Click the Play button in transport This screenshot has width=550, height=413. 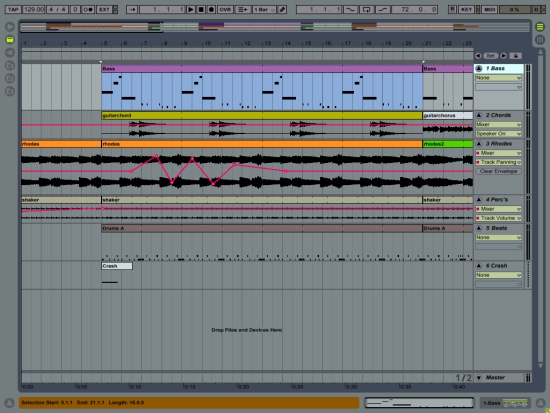tap(191, 9)
